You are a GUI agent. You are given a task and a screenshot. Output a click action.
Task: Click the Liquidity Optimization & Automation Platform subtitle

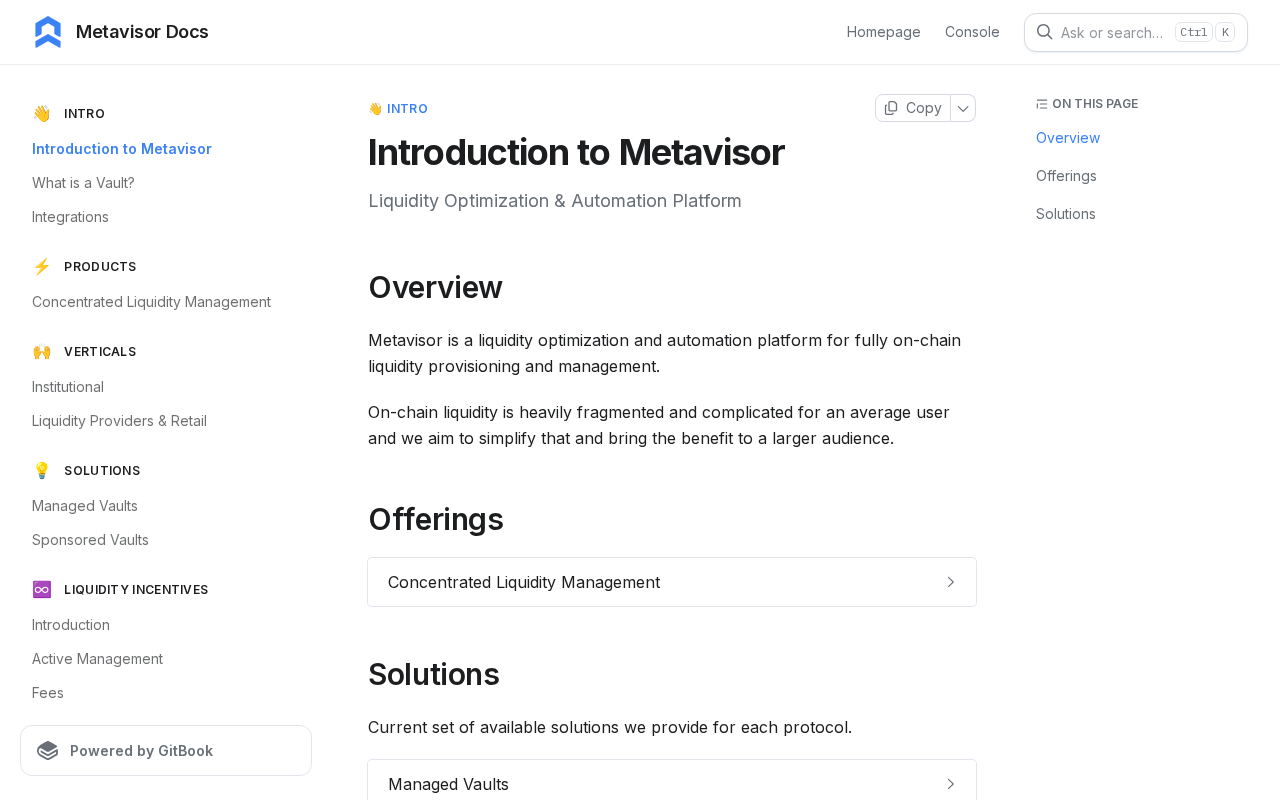(555, 201)
